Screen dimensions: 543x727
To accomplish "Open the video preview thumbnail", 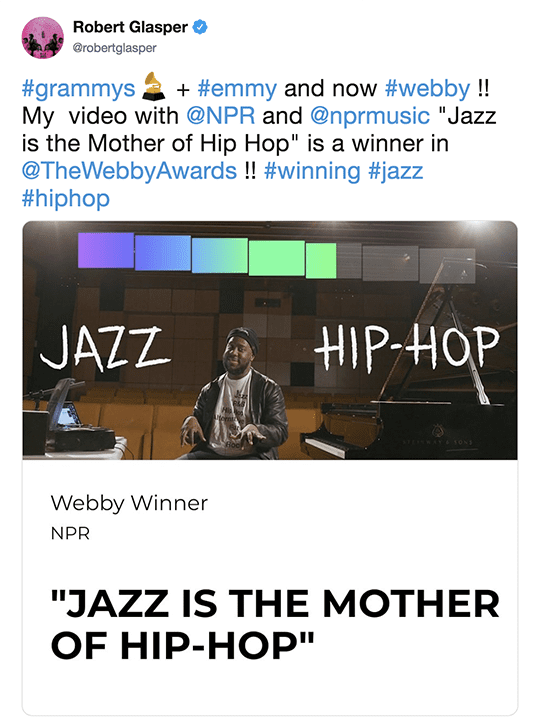I will pos(270,340).
